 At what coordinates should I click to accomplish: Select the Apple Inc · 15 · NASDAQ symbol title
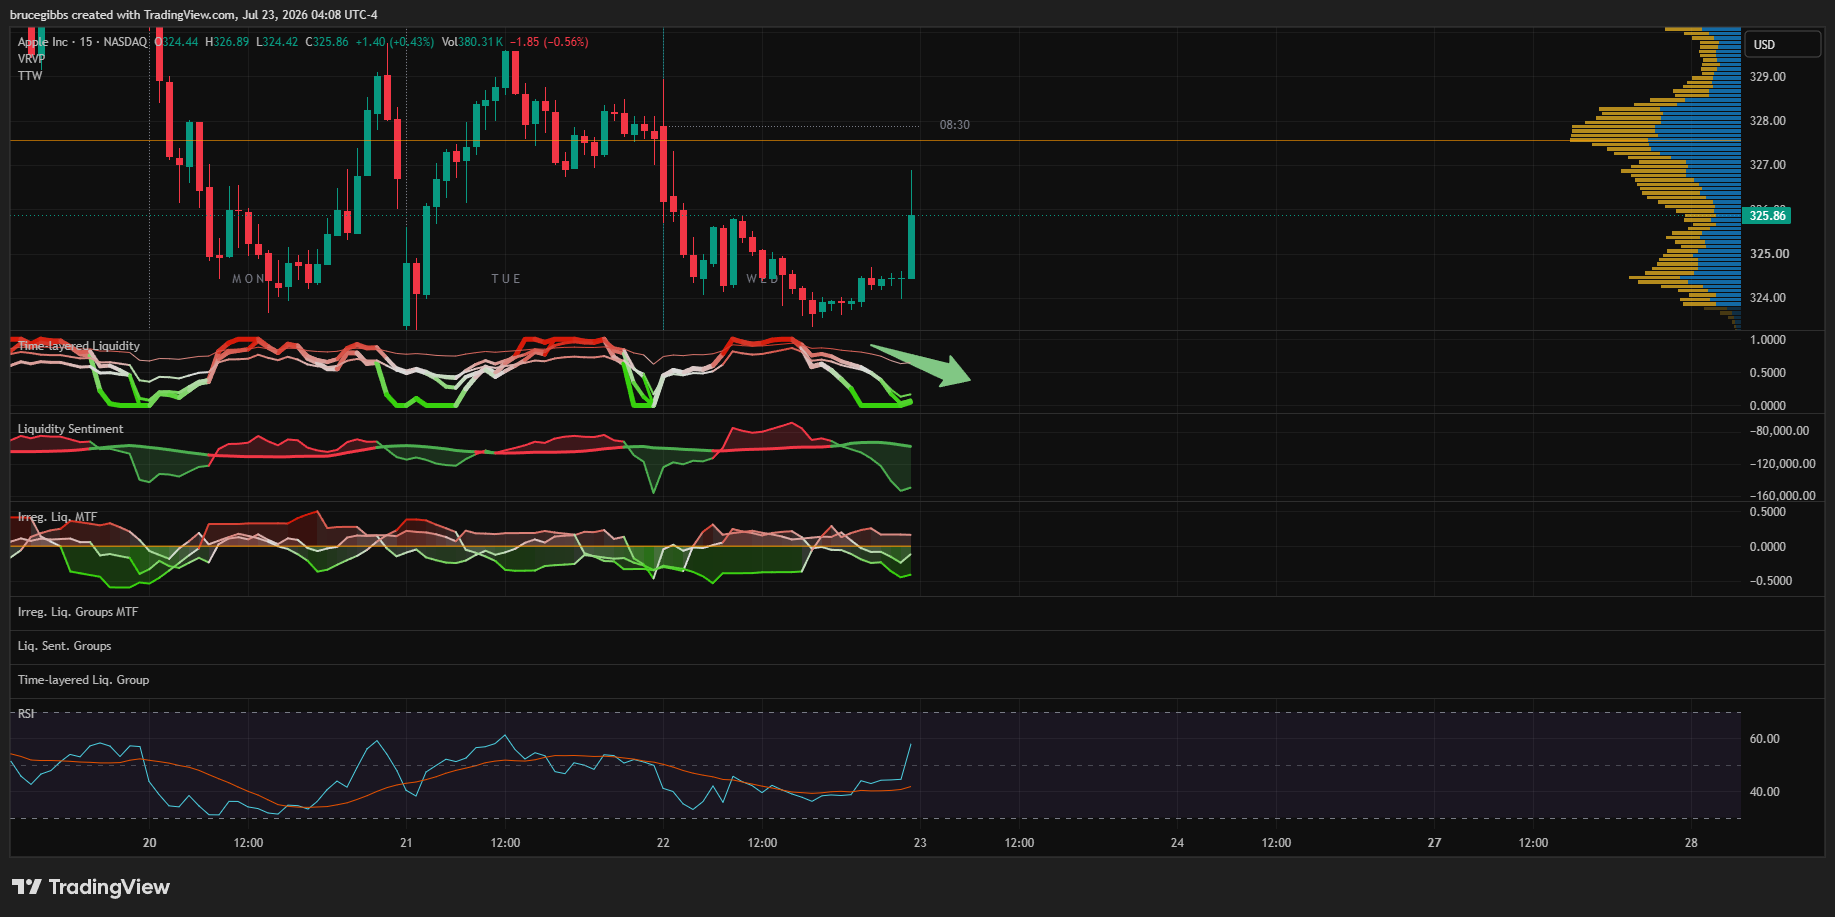coord(82,42)
